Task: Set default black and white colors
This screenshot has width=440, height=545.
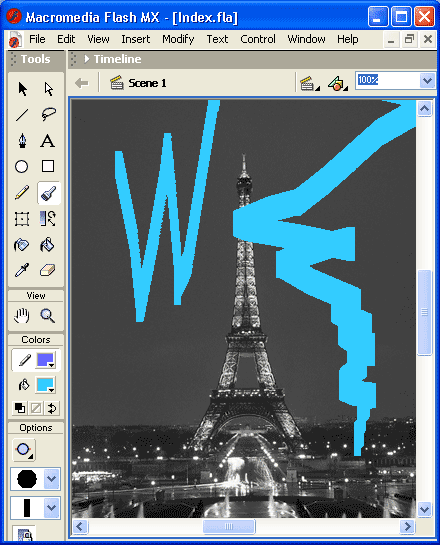Action: click(20, 408)
